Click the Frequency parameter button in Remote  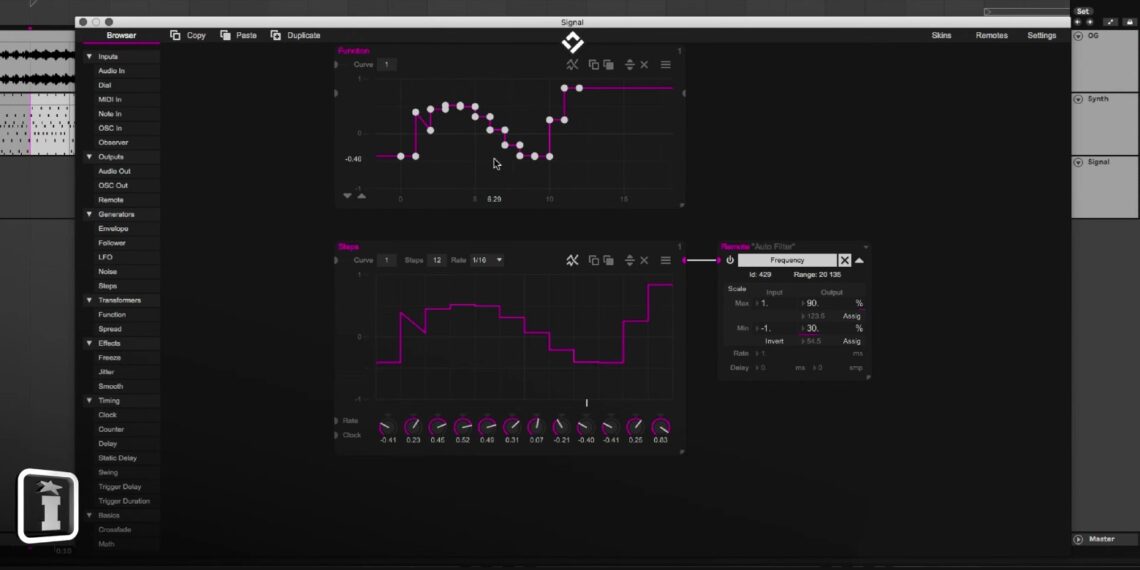787,260
